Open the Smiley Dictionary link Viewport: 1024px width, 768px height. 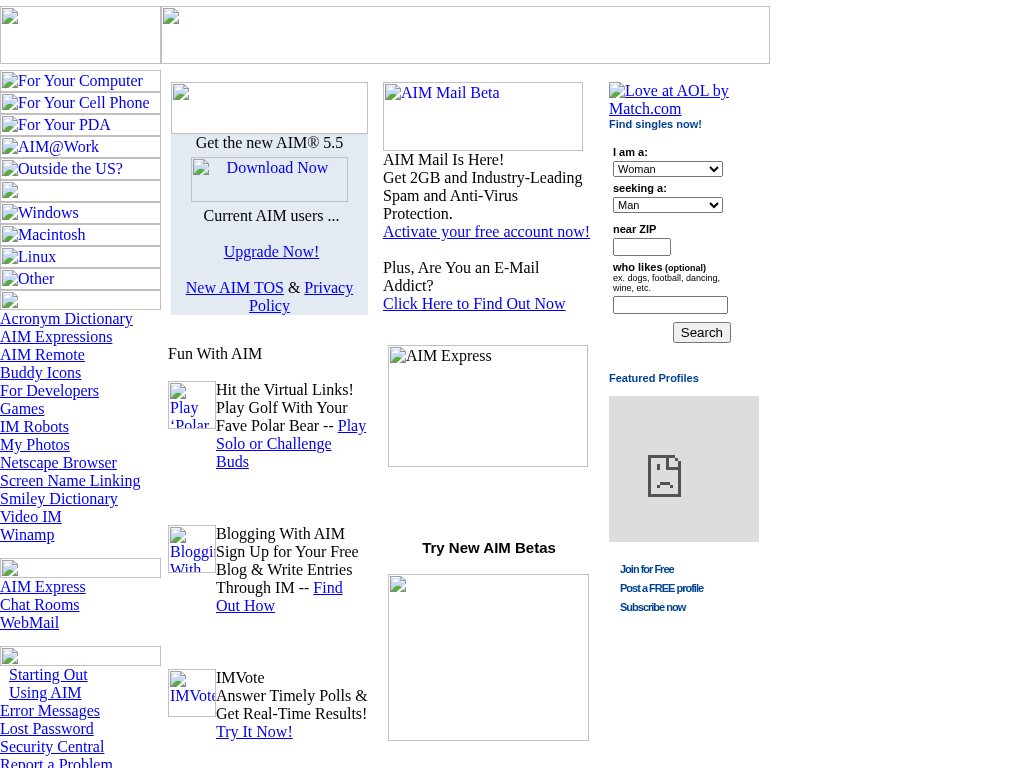pos(59,498)
